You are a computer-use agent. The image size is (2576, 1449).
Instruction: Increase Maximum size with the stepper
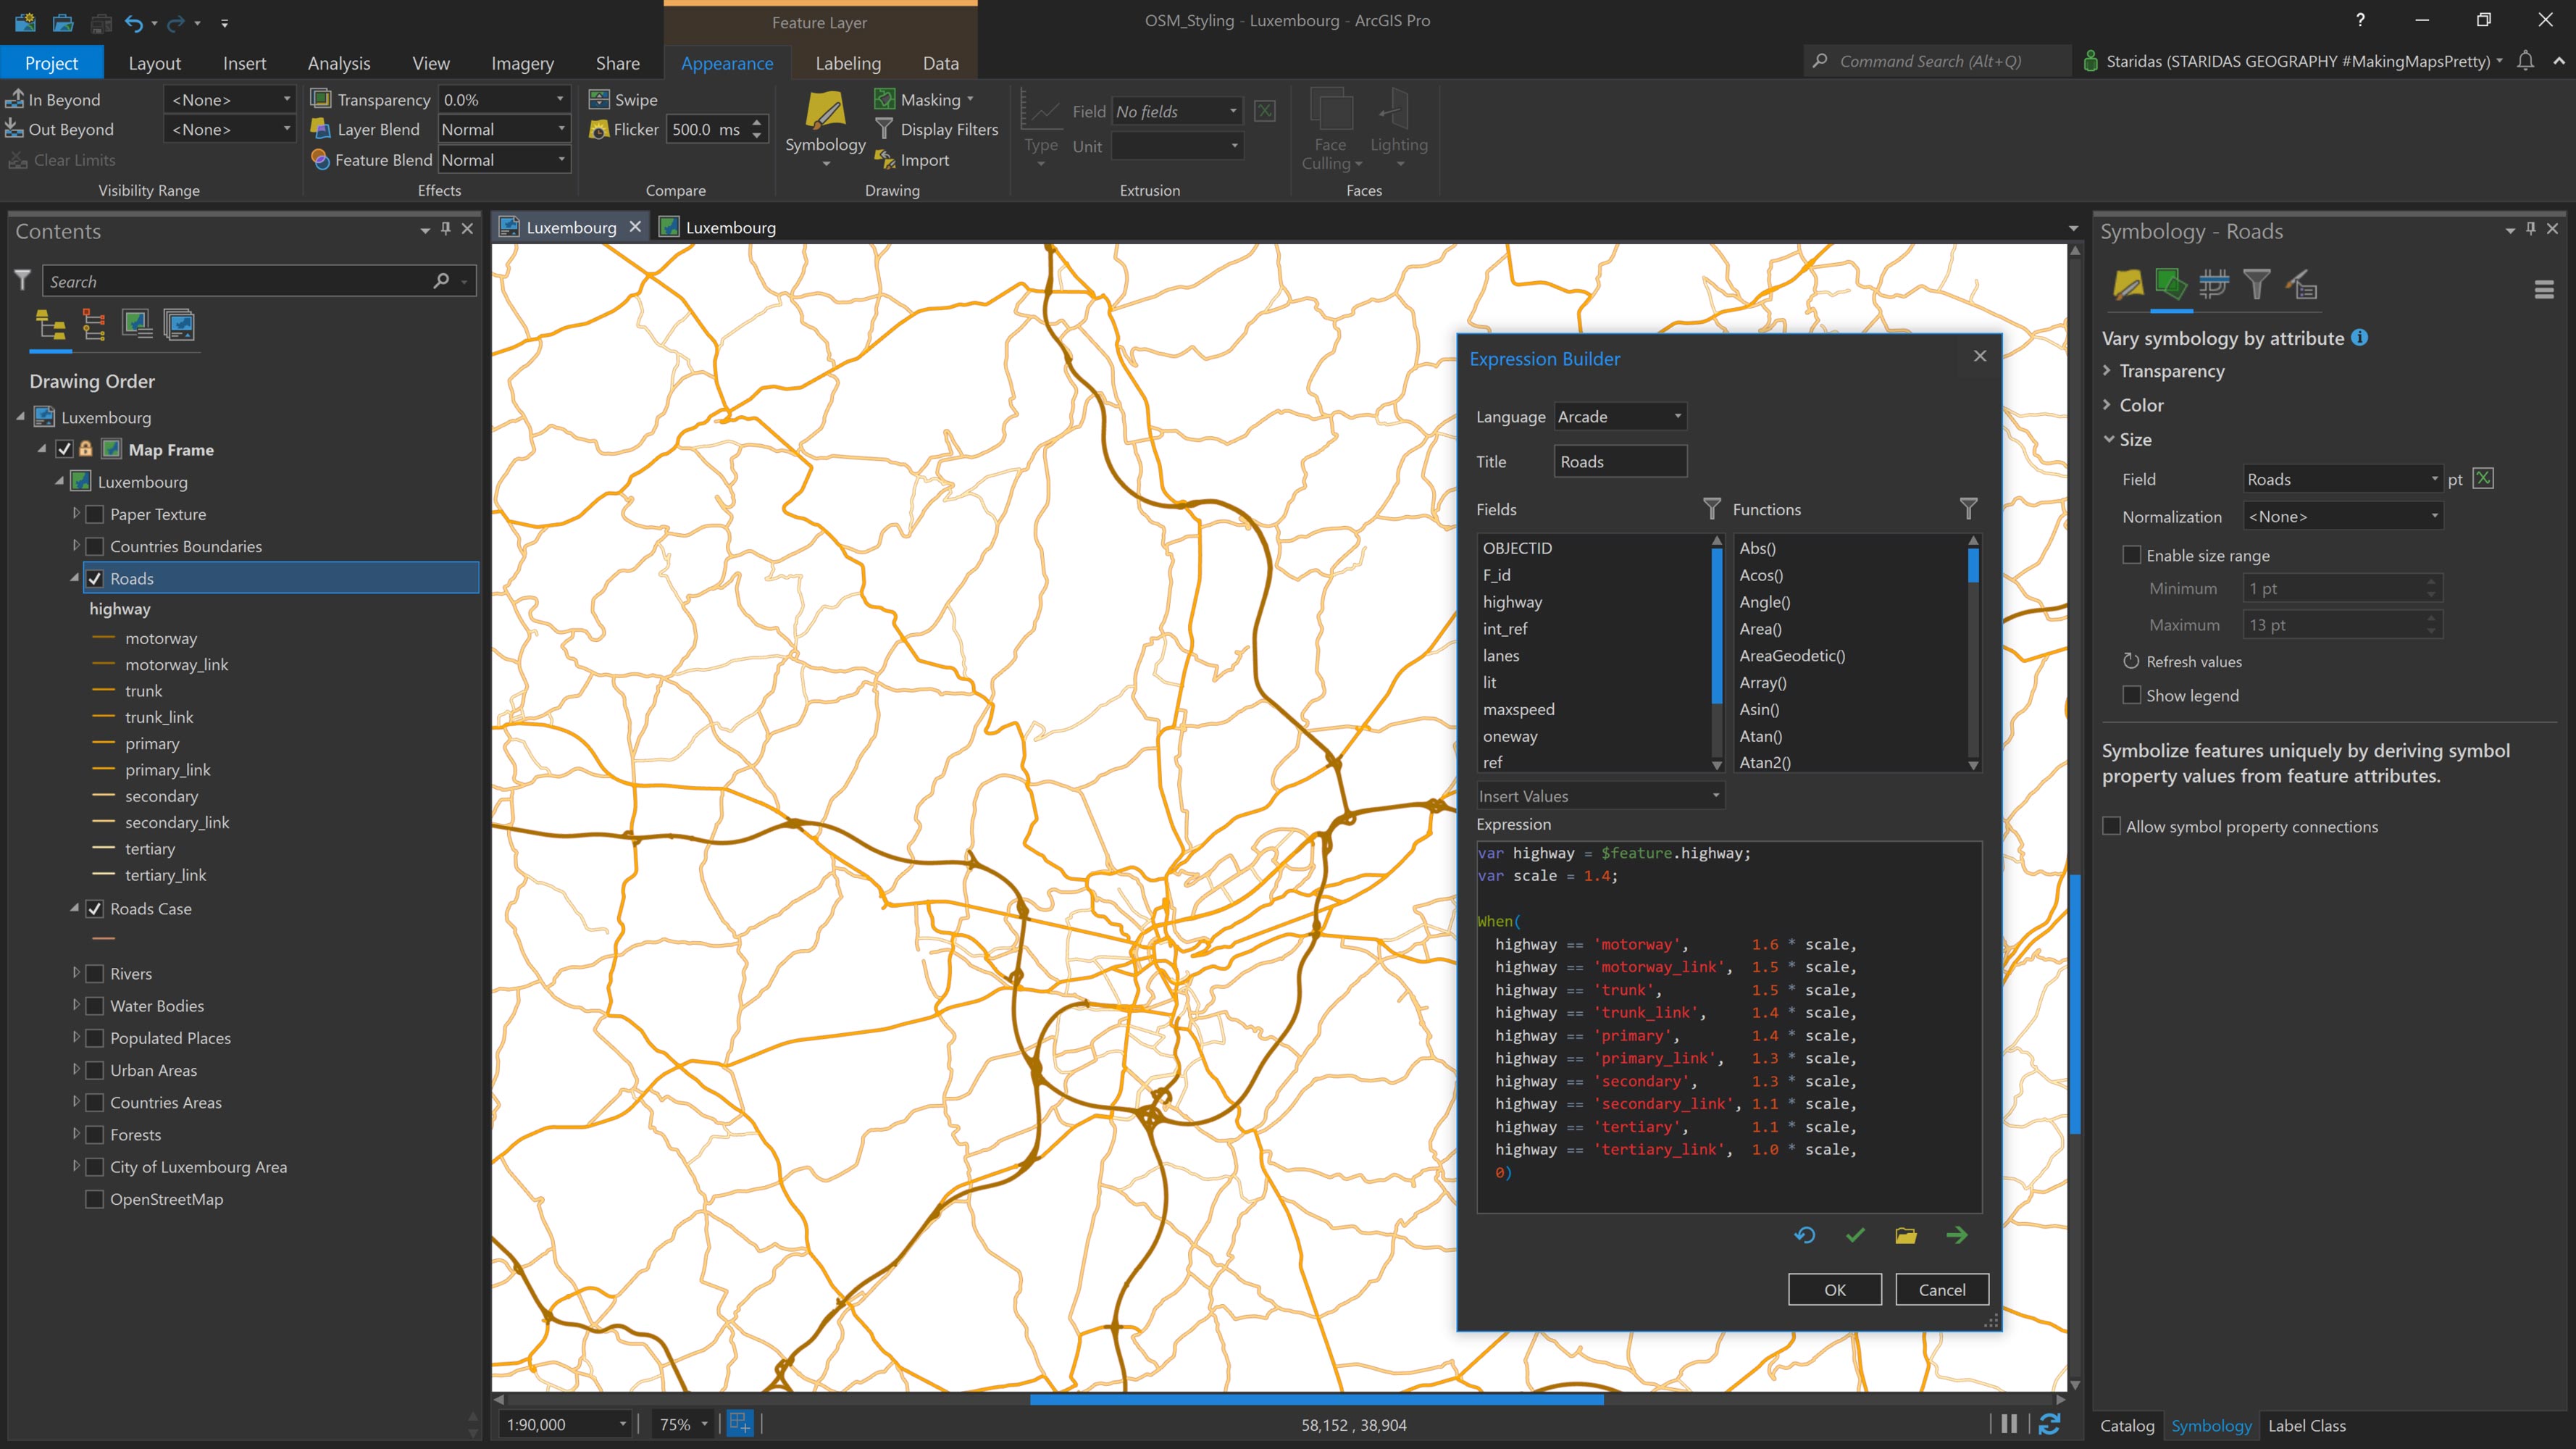tap(2432, 619)
